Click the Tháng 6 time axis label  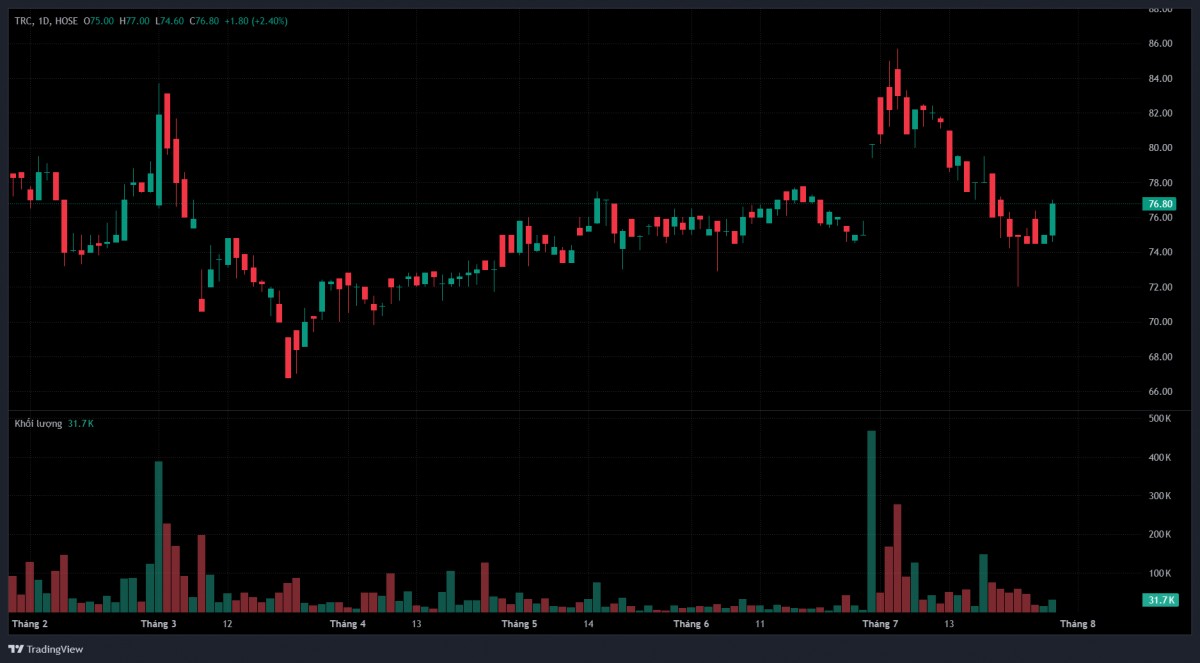[x=691, y=624]
